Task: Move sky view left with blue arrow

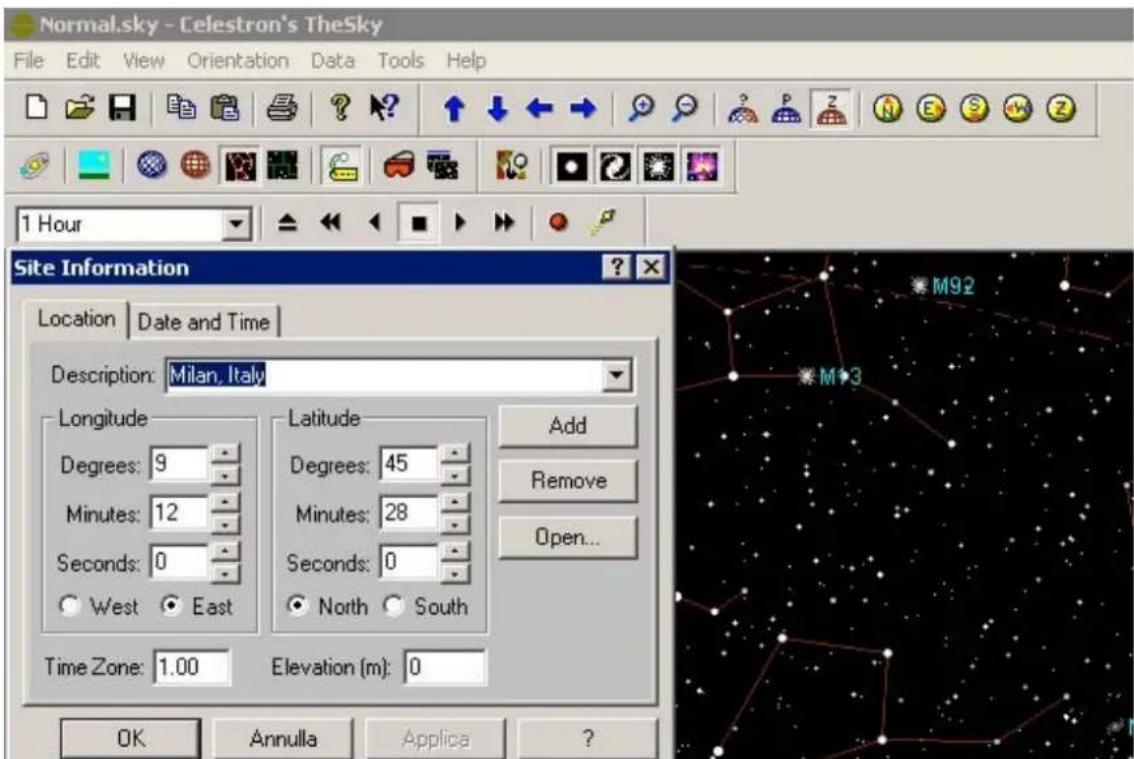Action: click(540, 109)
